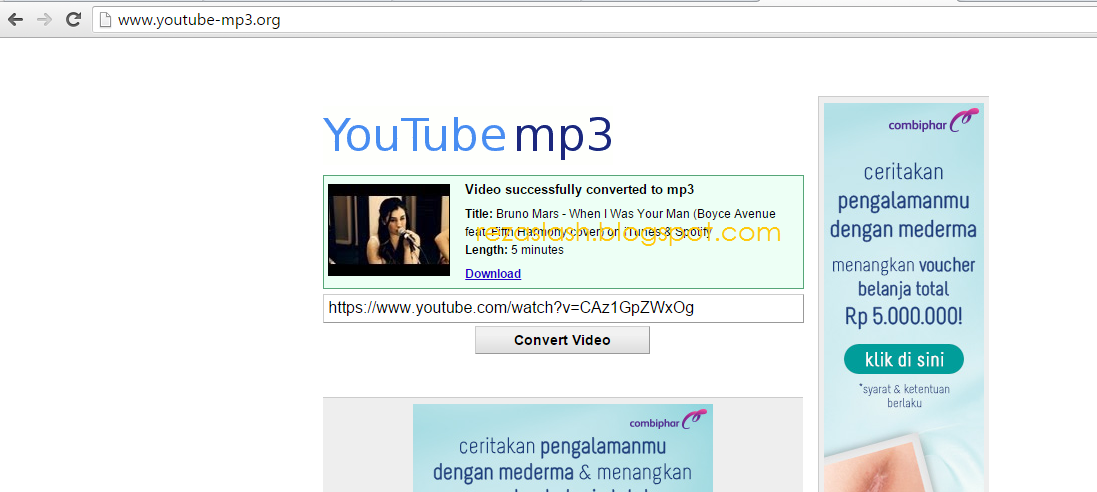Click the page icon in the address bar

pyautogui.click(x=106, y=20)
